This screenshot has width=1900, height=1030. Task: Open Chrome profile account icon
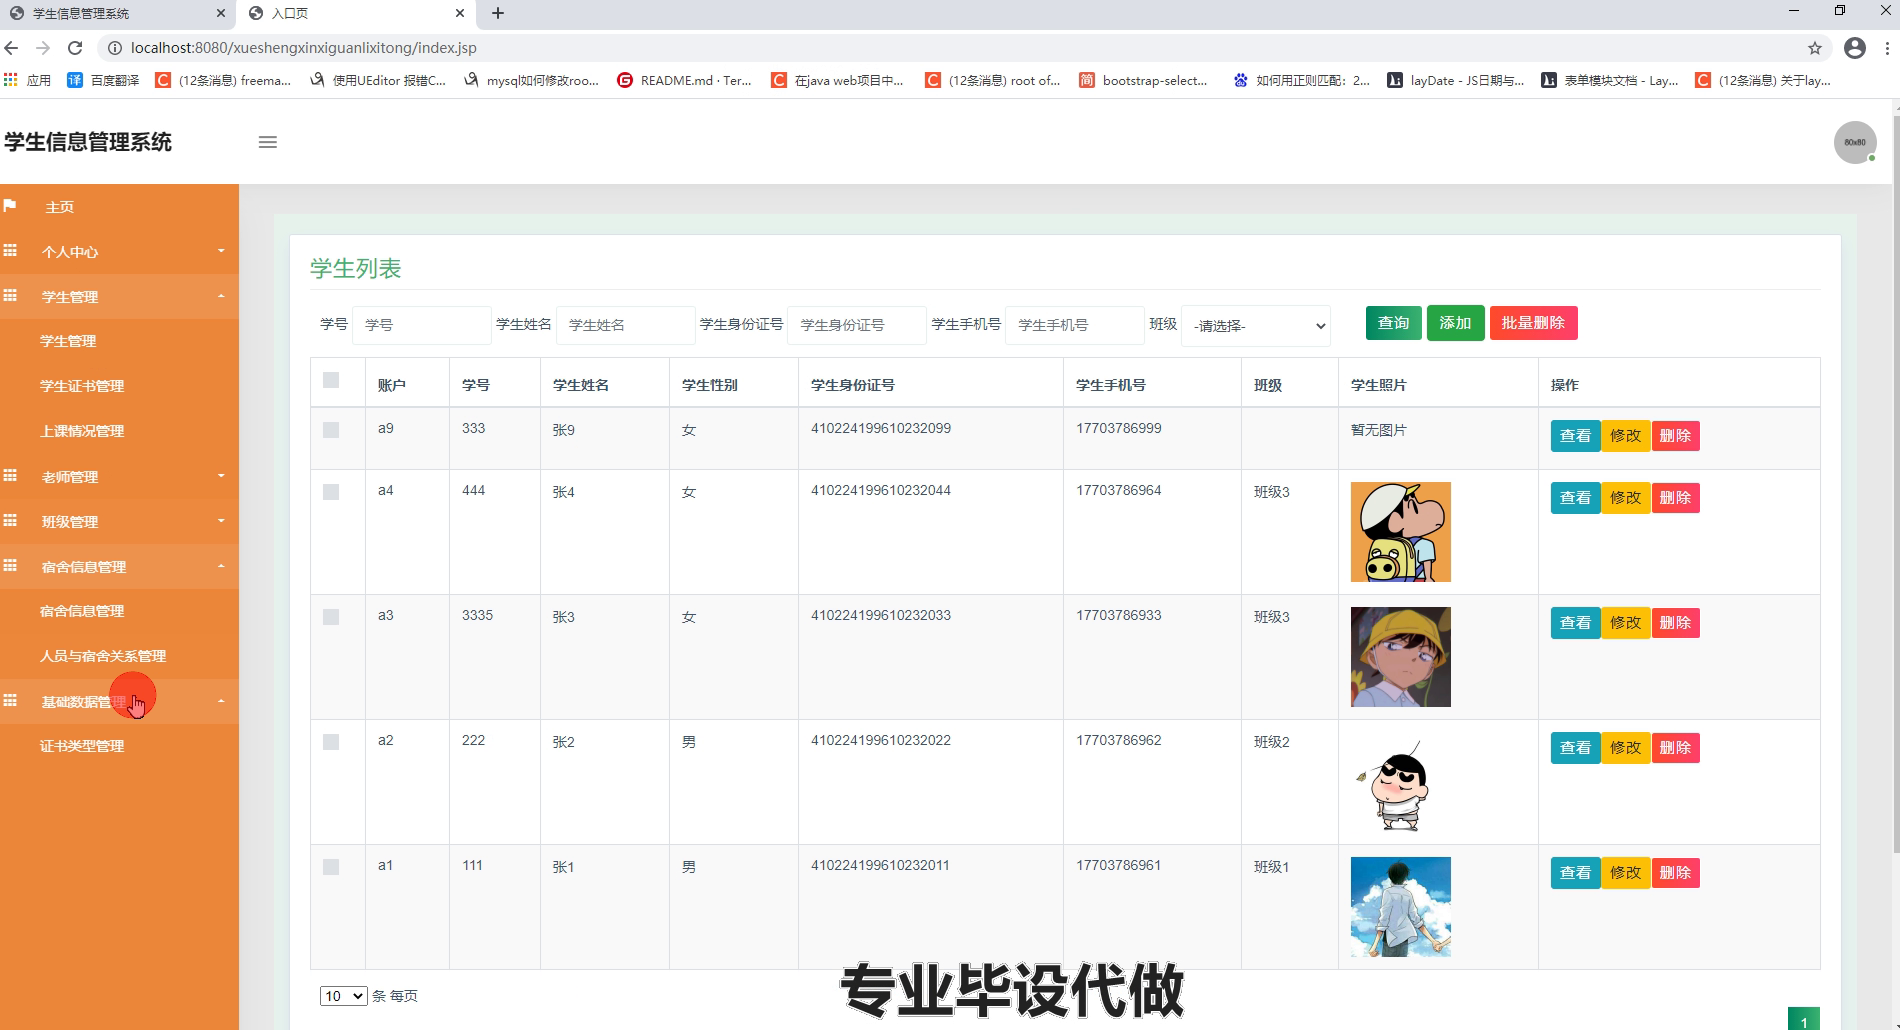[x=1855, y=48]
